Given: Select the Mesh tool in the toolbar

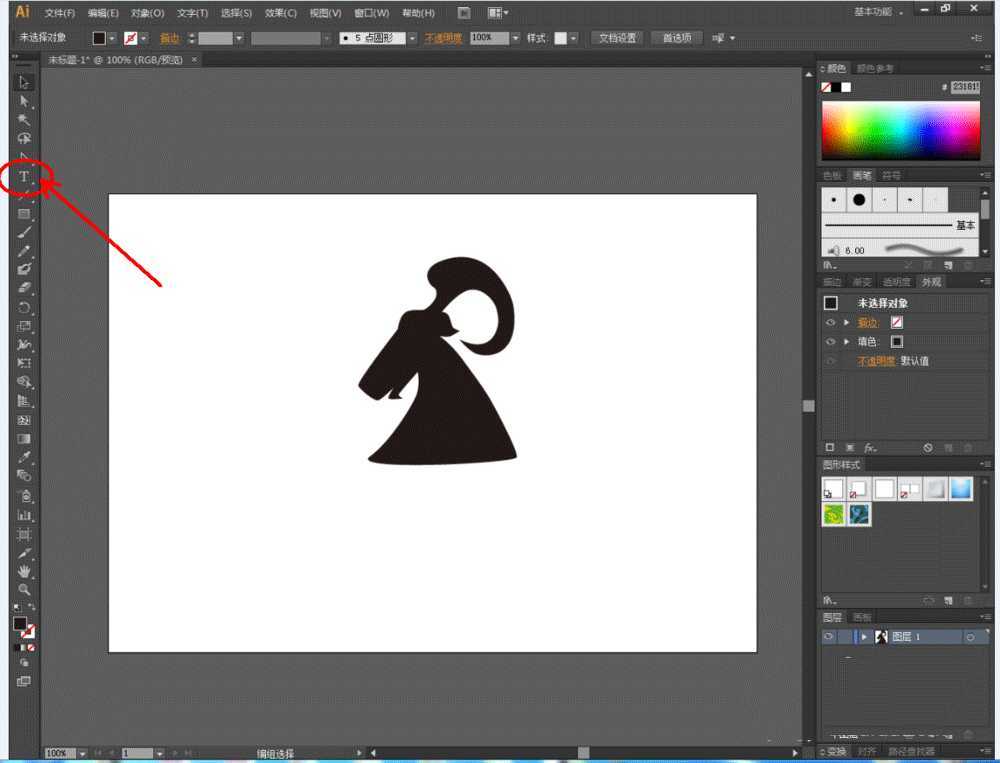Looking at the screenshot, I should (x=23, y=419).
